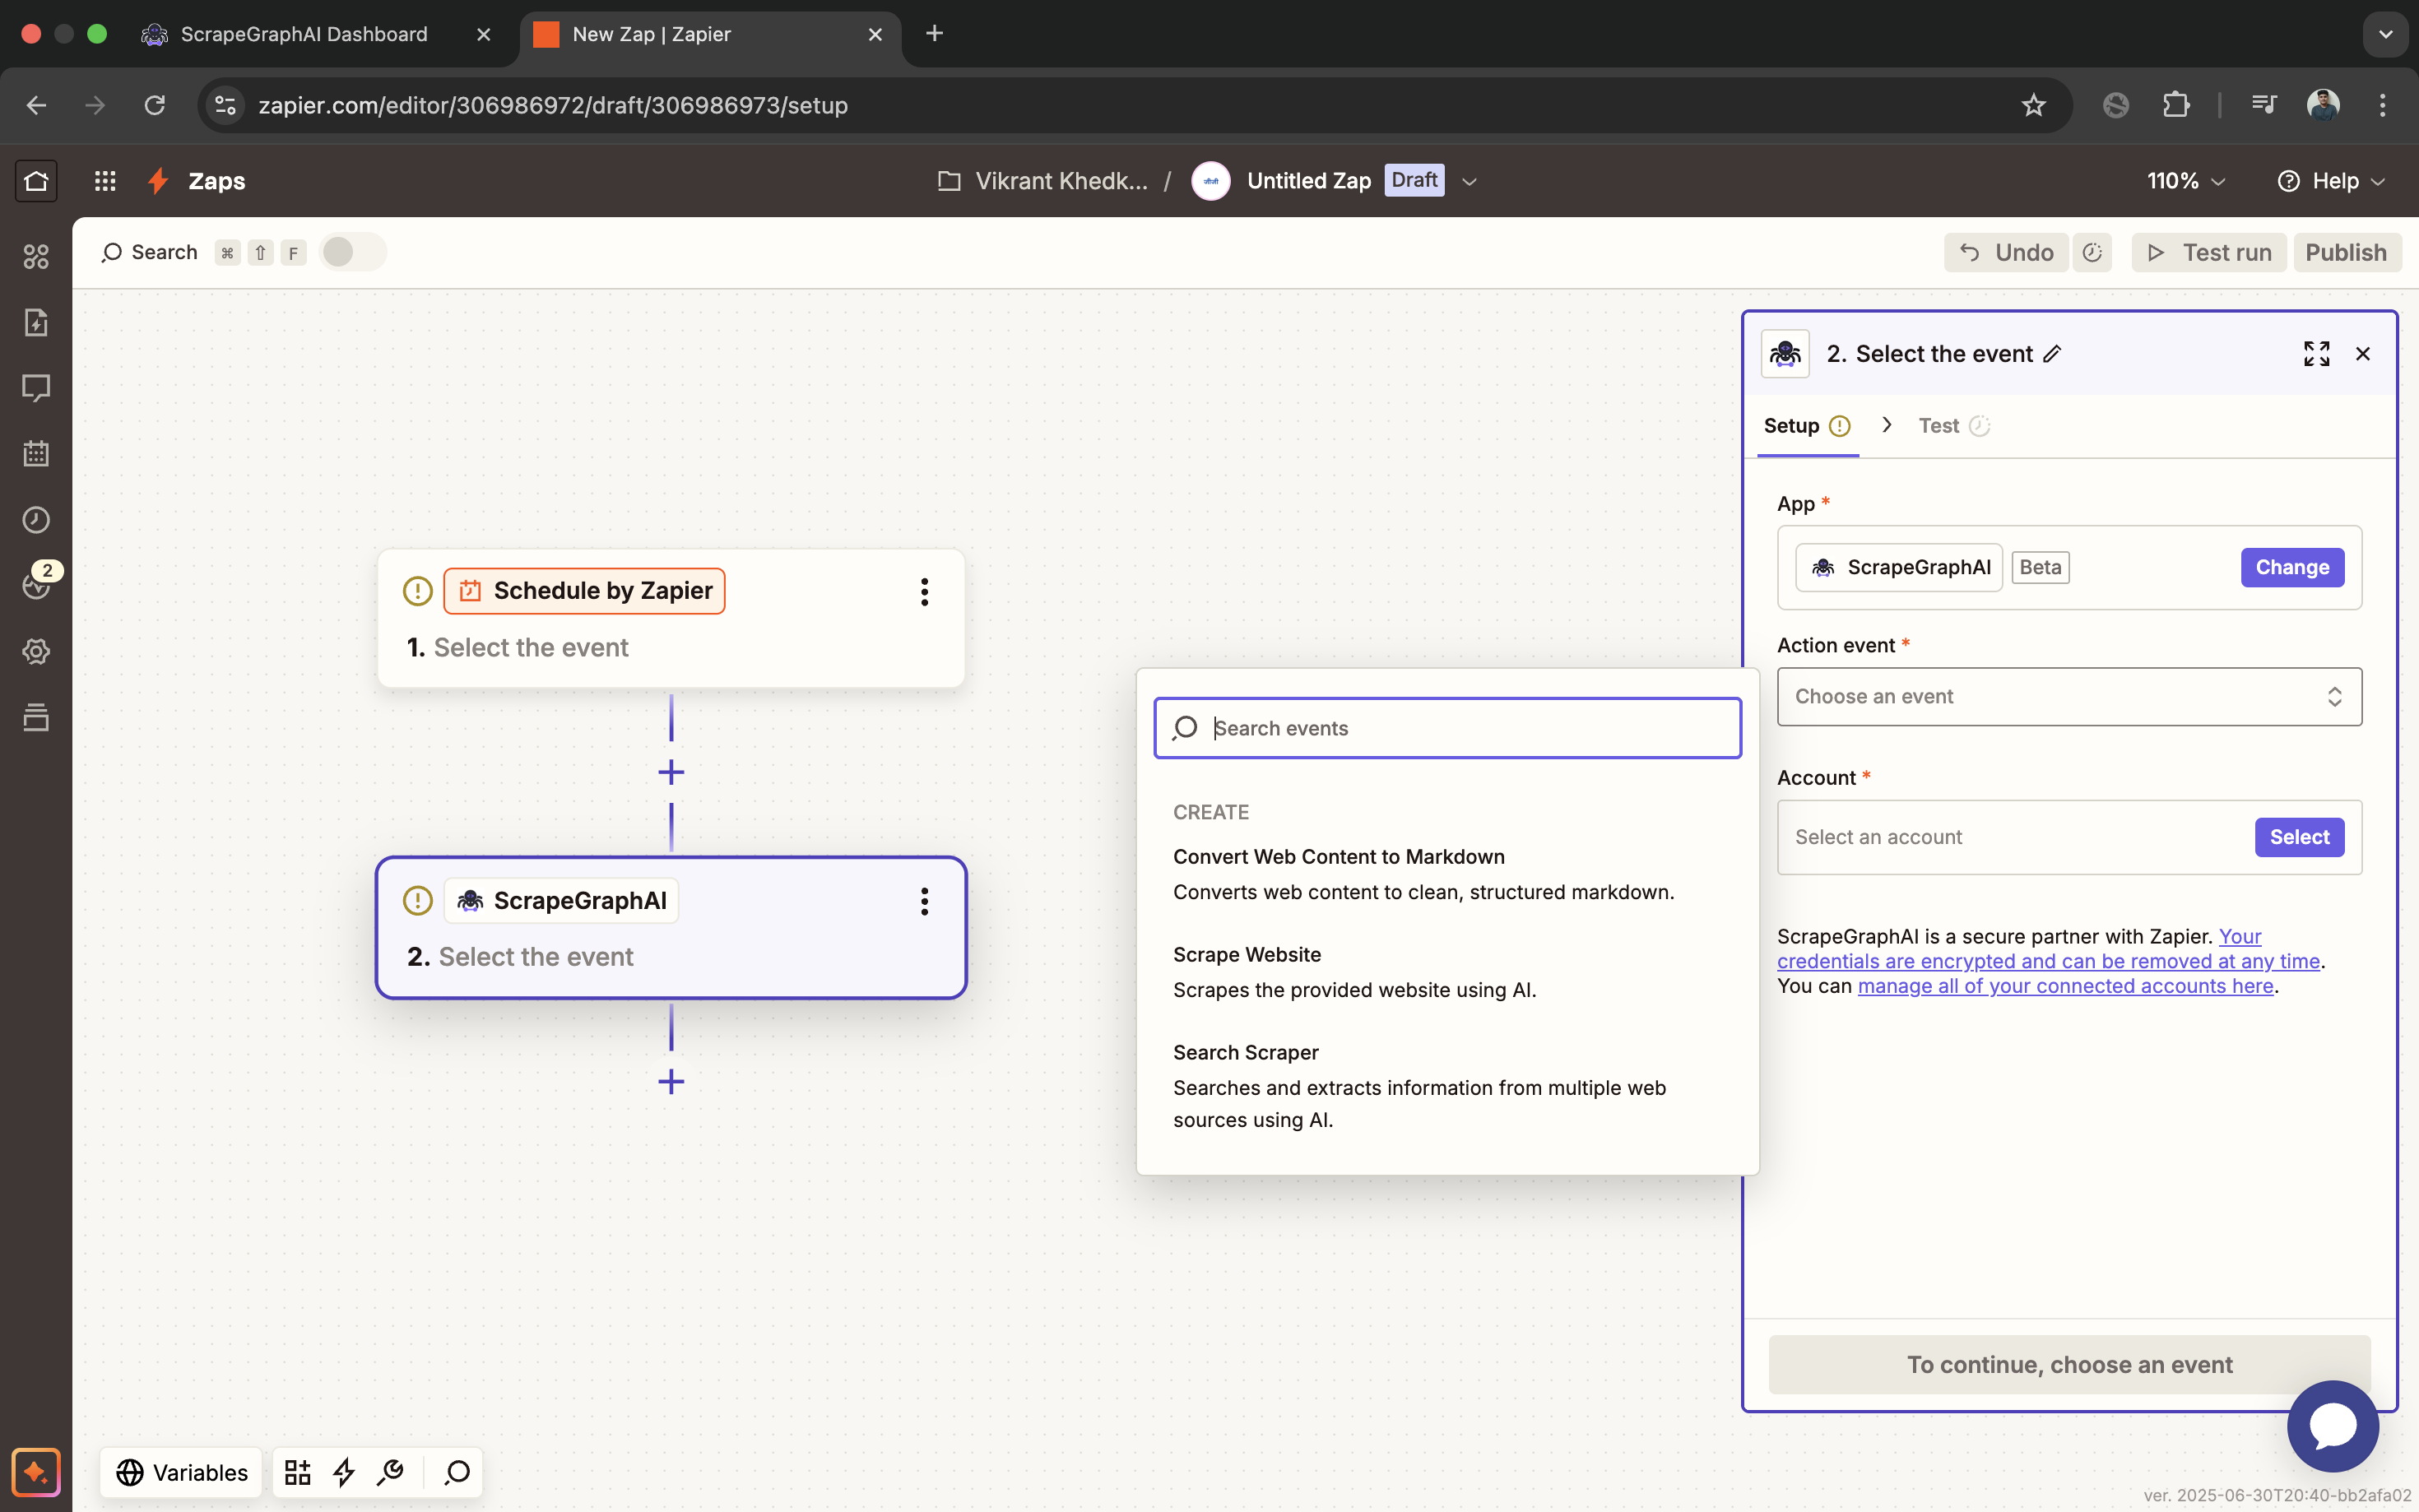Switch to the Setup tab
This screenshot has height=1512, width=2419.
point(1807,426)
